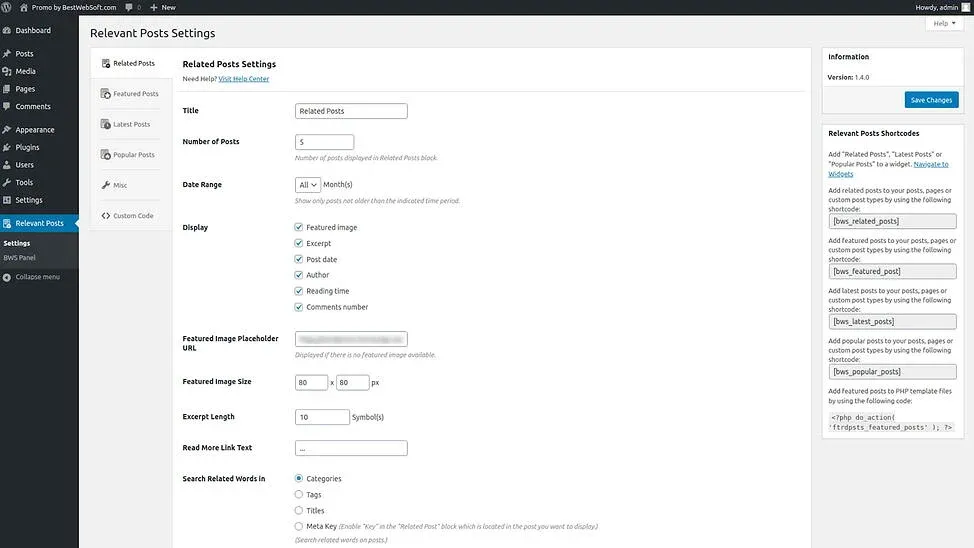Click the Featured Image width field
This screenshot has height=548, width=974.
pos(311,383)
